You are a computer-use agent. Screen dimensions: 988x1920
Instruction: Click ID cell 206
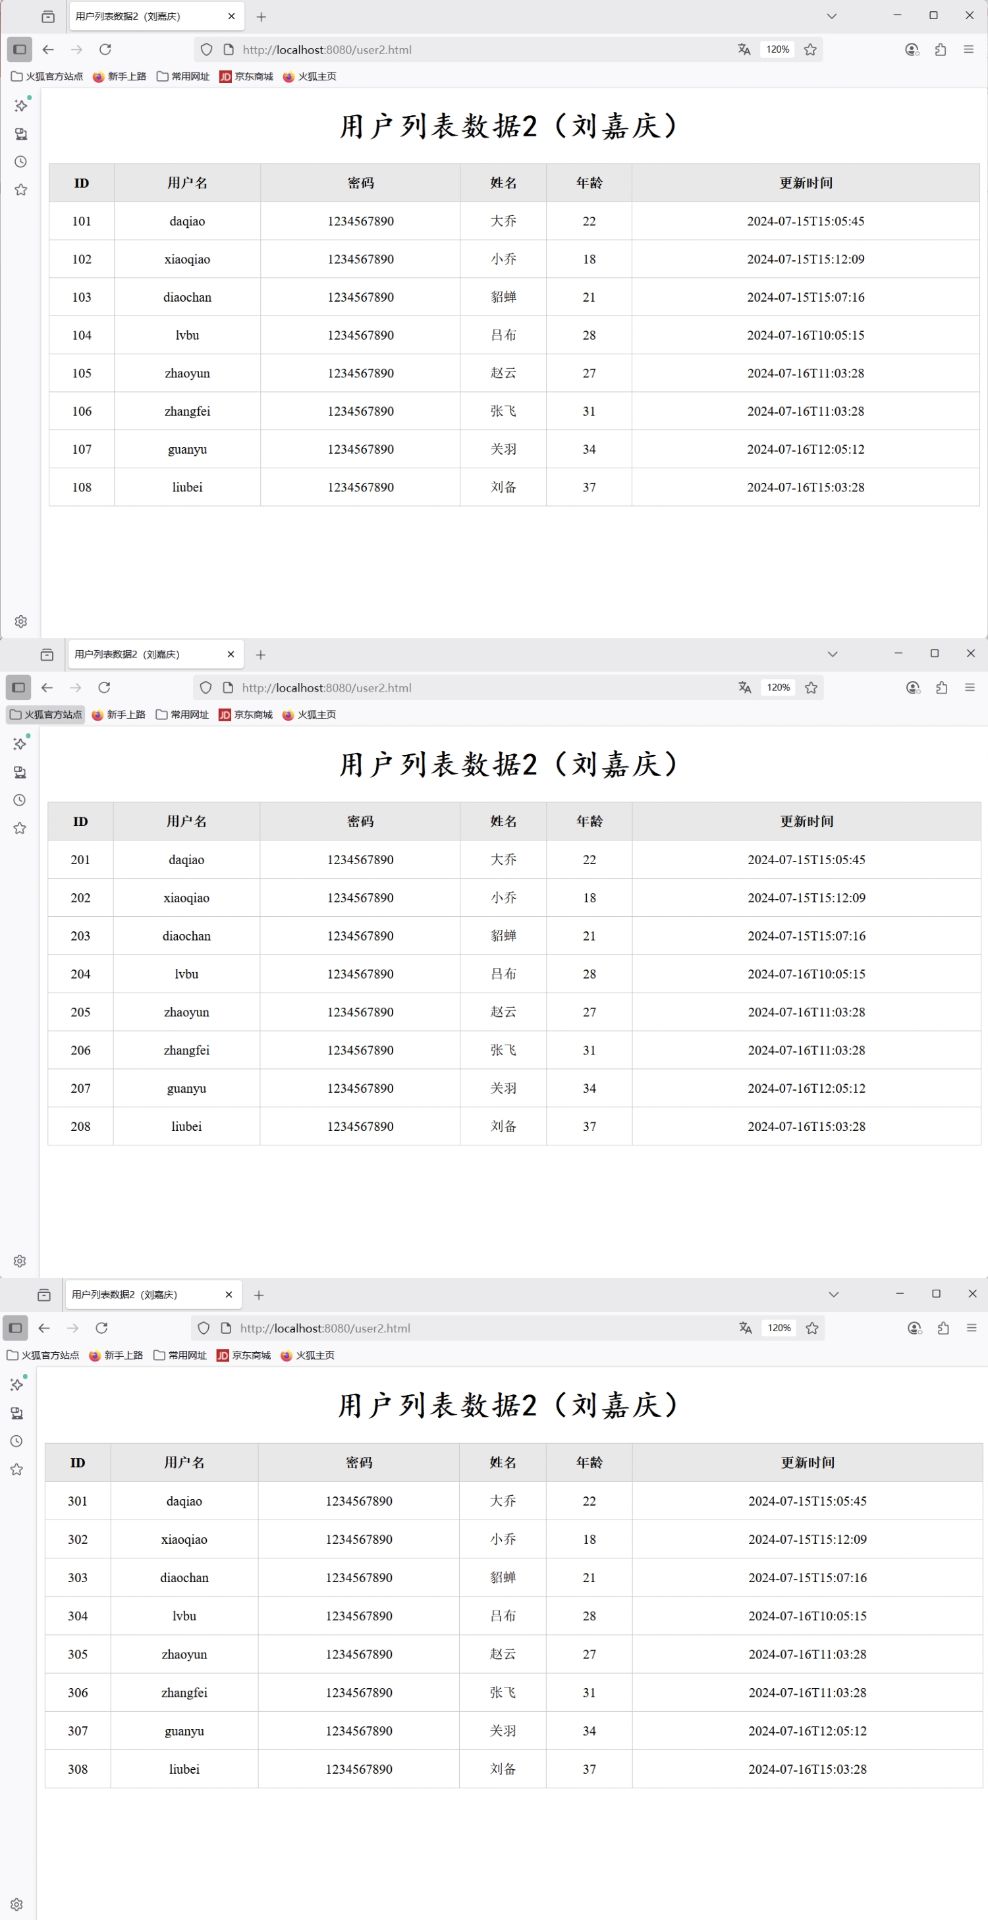[81, 1050]
